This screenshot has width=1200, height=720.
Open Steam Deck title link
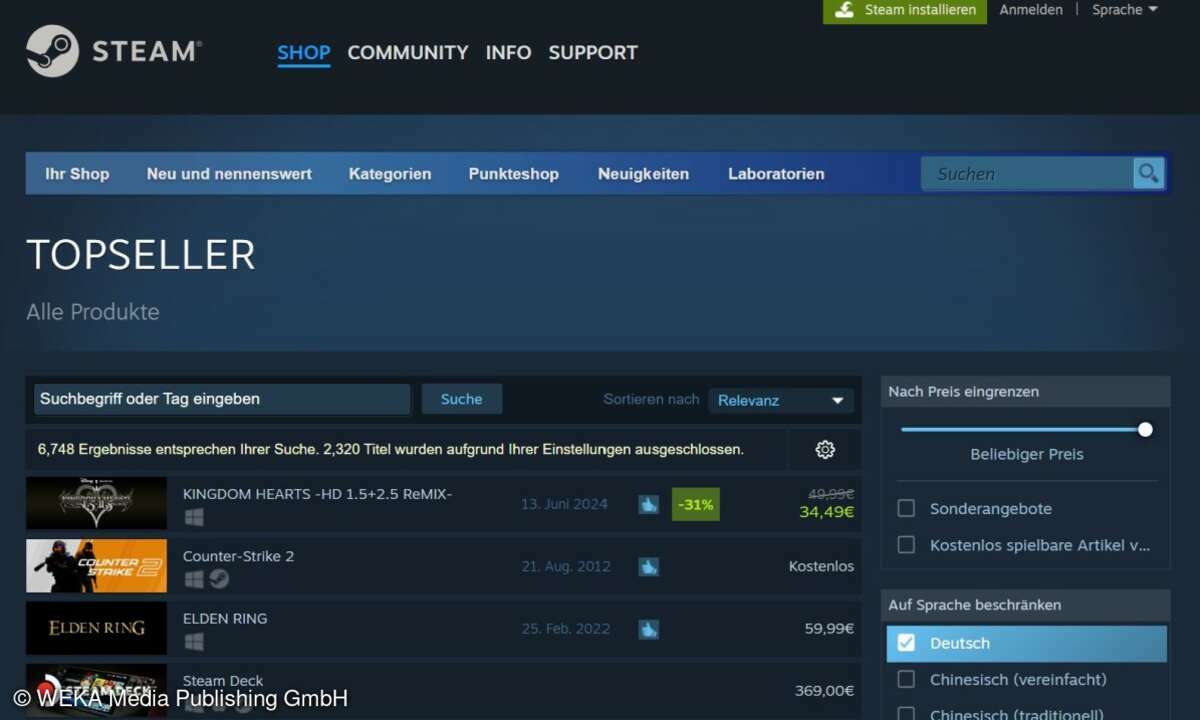coord(223,681)
